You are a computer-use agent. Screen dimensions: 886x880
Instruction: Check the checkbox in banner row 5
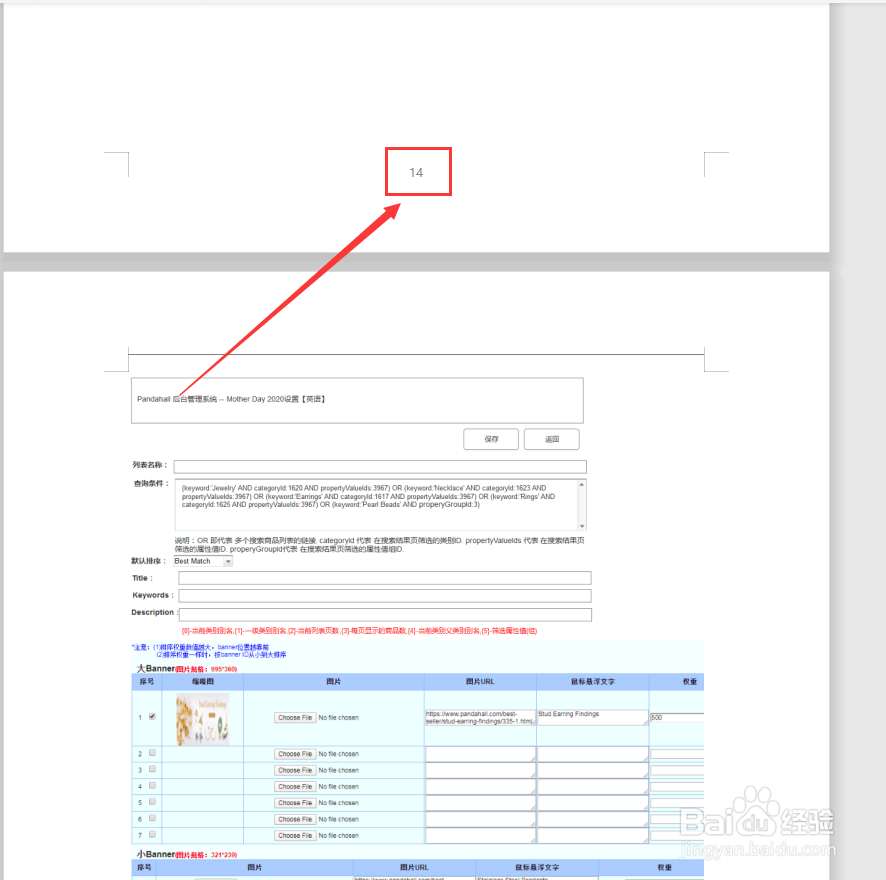(x=152, y=802)
